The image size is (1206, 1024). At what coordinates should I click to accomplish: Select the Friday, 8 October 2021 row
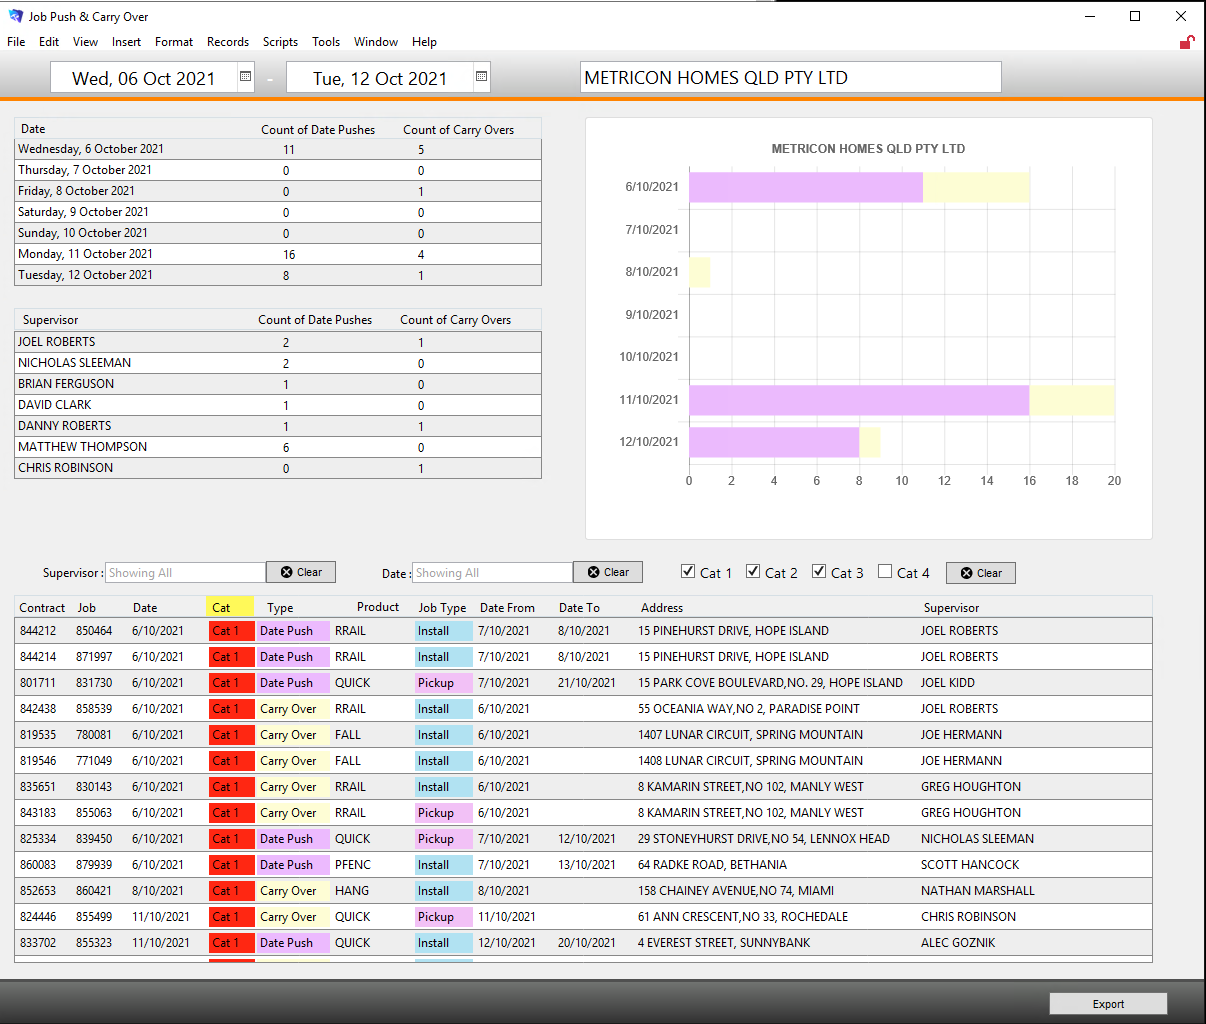pyautogui.click(x=278, y=191)
